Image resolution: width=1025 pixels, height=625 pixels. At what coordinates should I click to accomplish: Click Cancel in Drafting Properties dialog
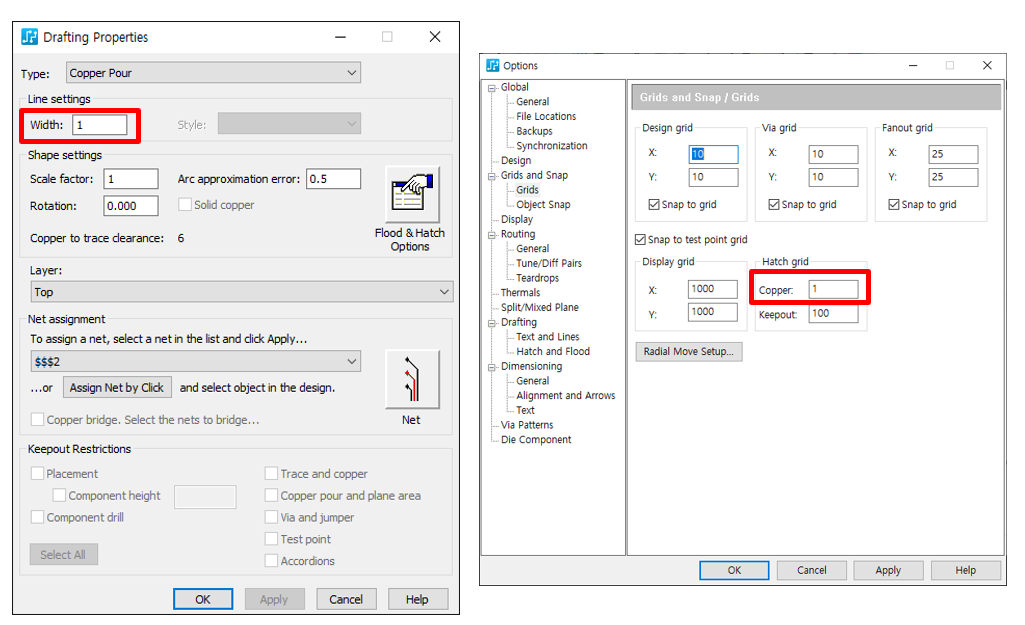click(x=346, y=599)
